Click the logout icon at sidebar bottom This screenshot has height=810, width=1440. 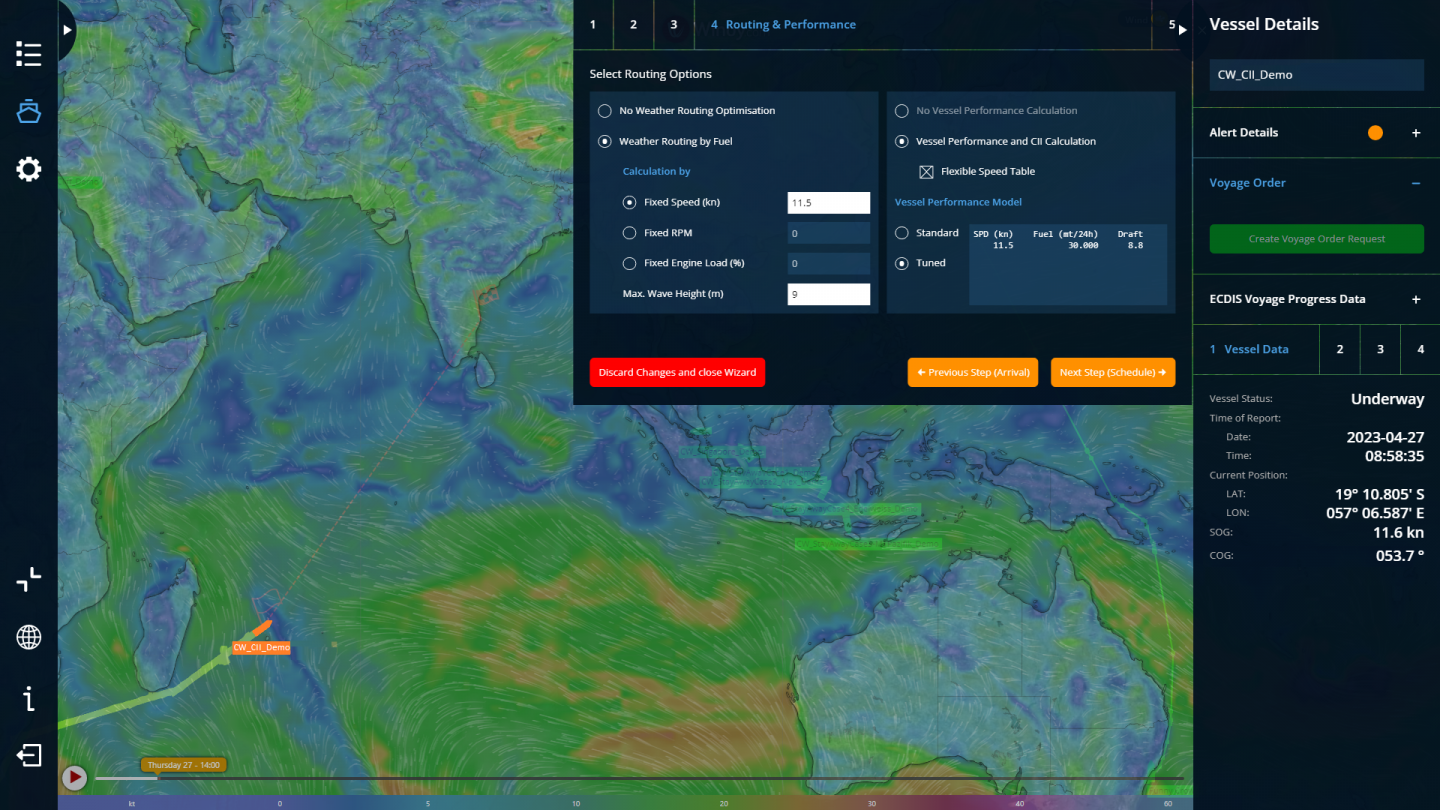tap(28, 756)
